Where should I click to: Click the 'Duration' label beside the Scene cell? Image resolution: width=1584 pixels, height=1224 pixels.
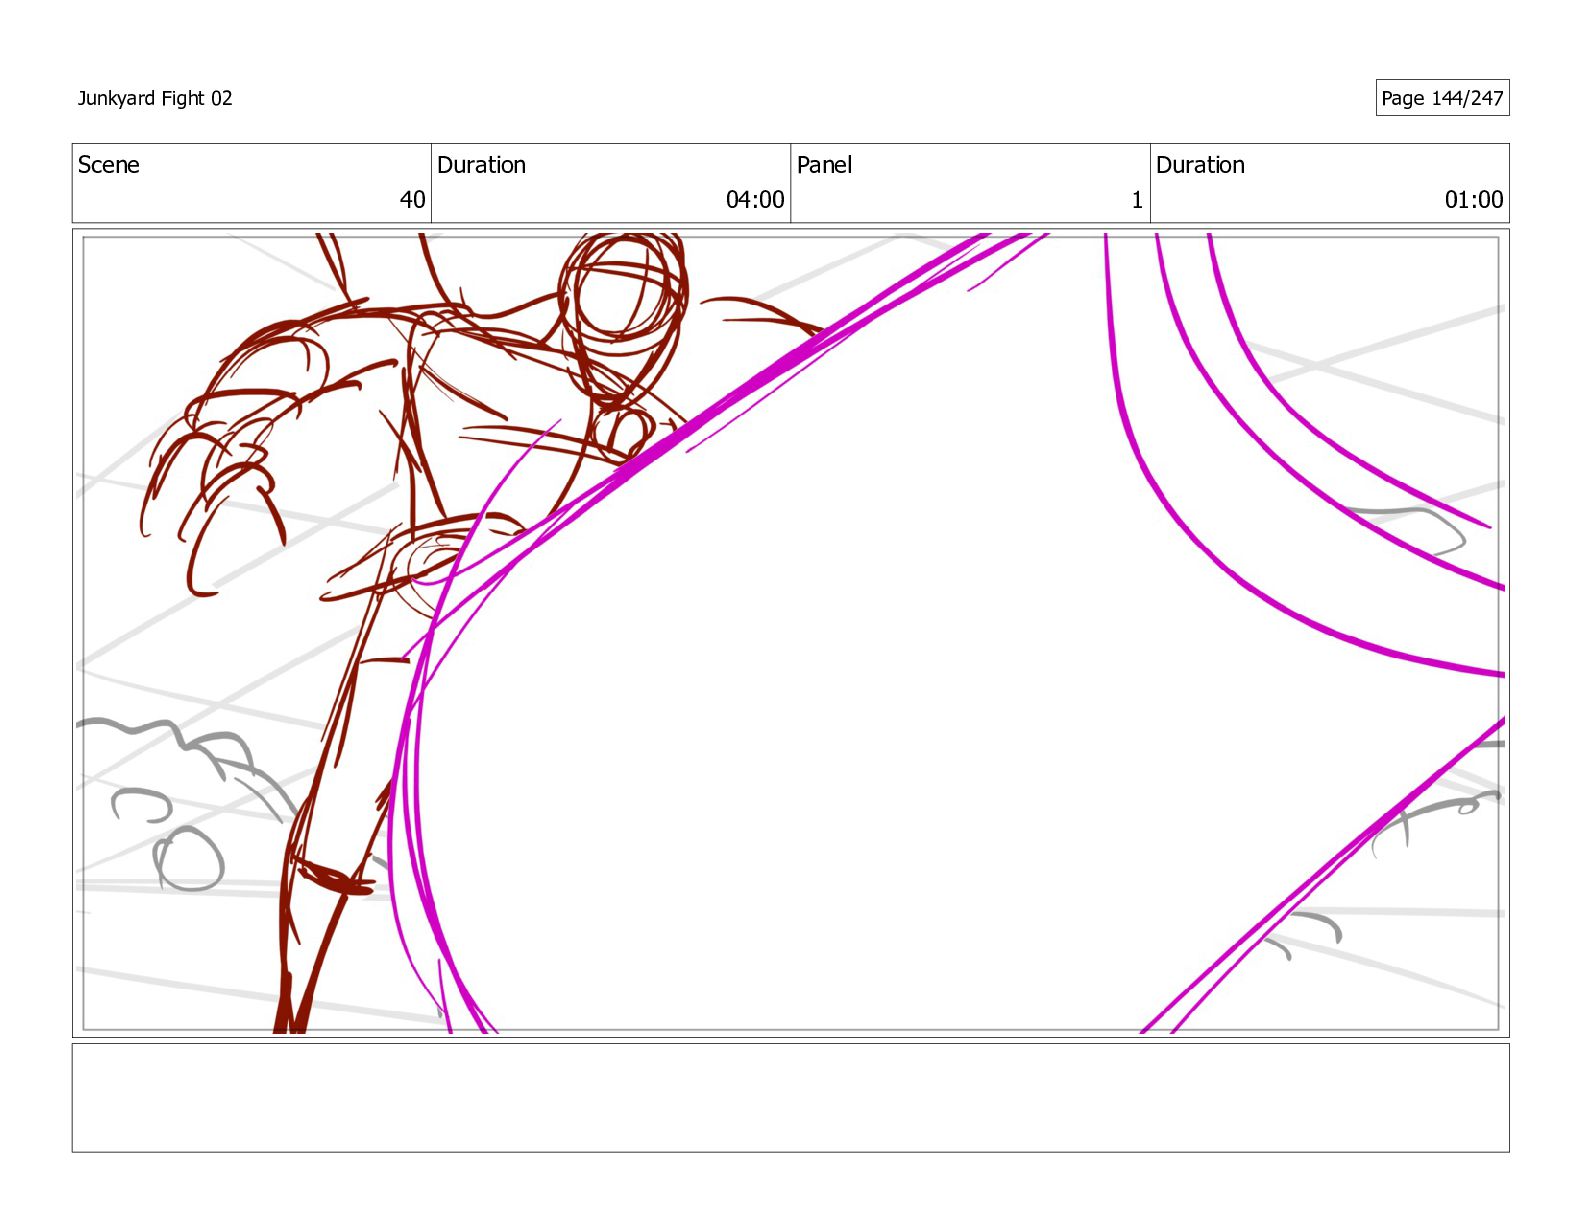[x=481, y=165]
